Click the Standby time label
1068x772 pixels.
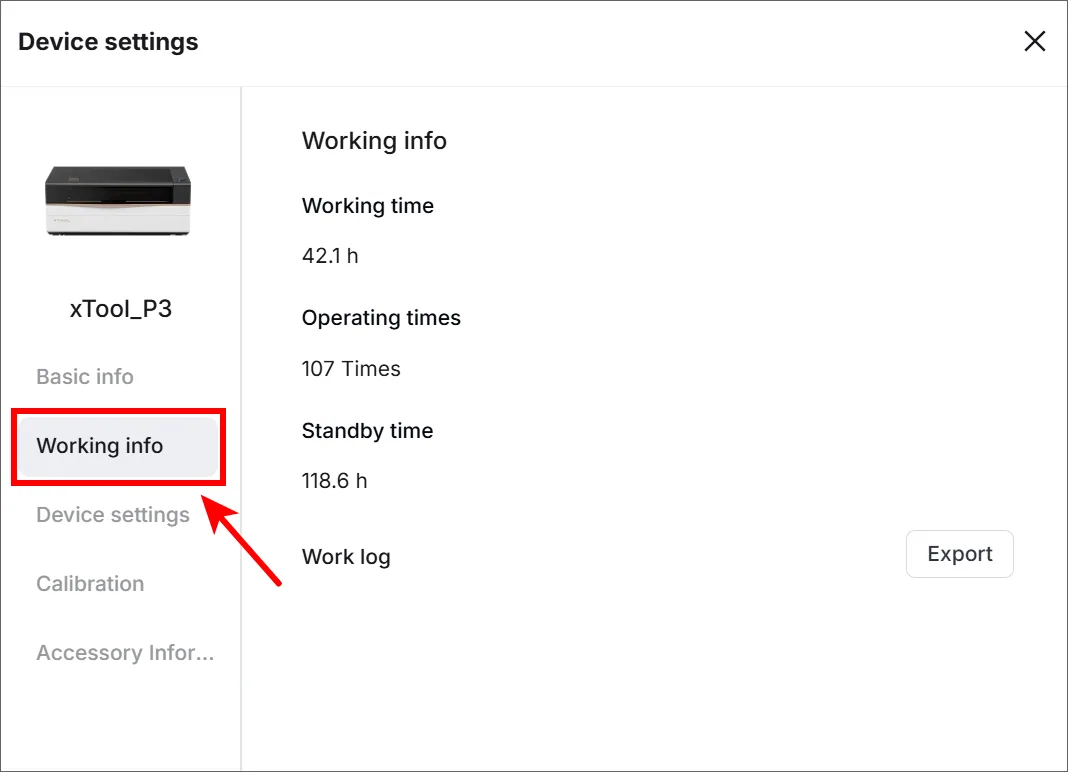coord(367,431)
